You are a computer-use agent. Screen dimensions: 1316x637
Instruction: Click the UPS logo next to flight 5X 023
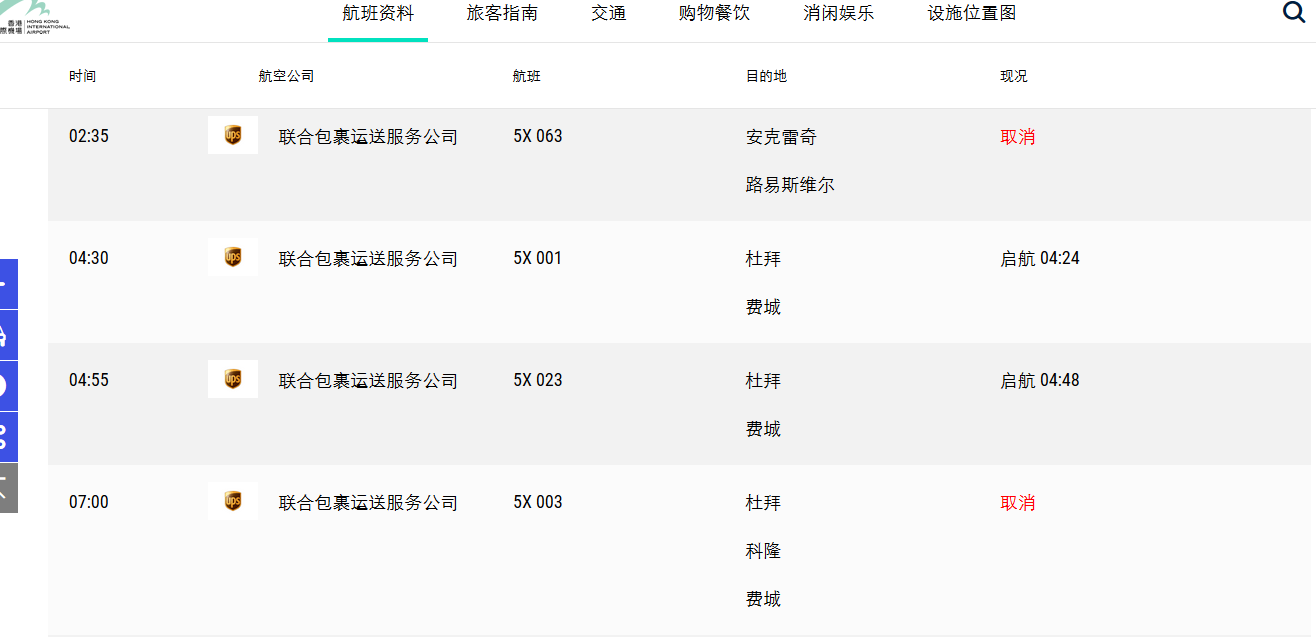coord(232,379)
